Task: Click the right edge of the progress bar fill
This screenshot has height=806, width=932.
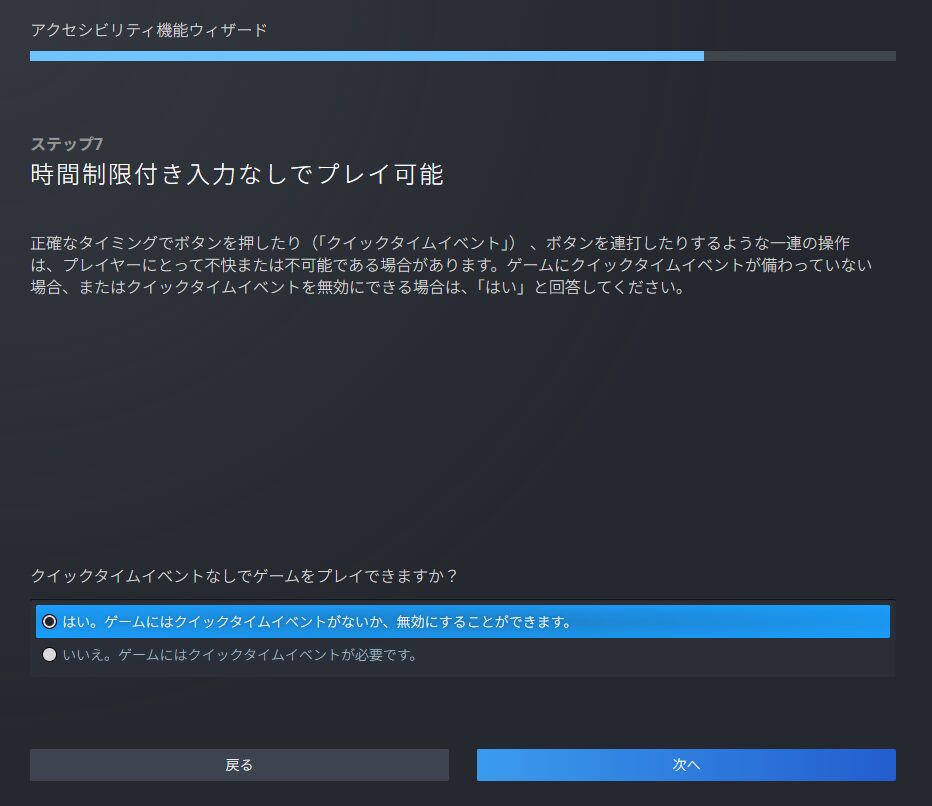Action: tap(701, 56)
